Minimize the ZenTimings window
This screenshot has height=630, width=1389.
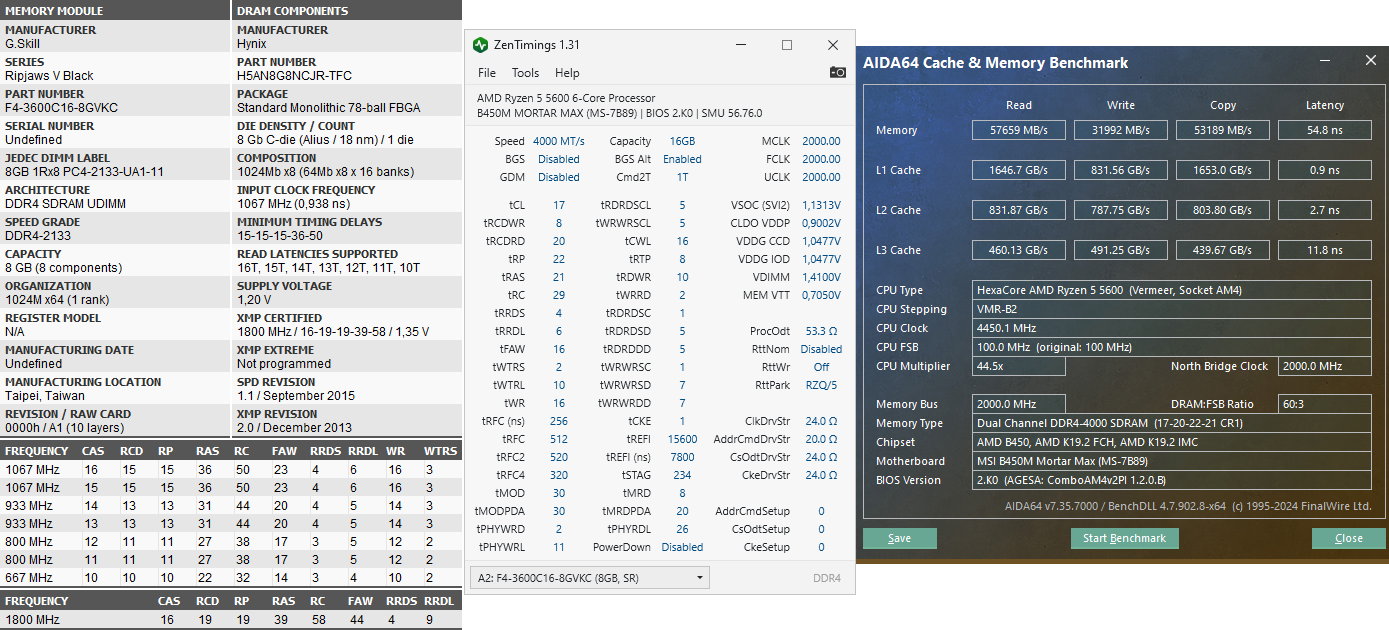742,45
